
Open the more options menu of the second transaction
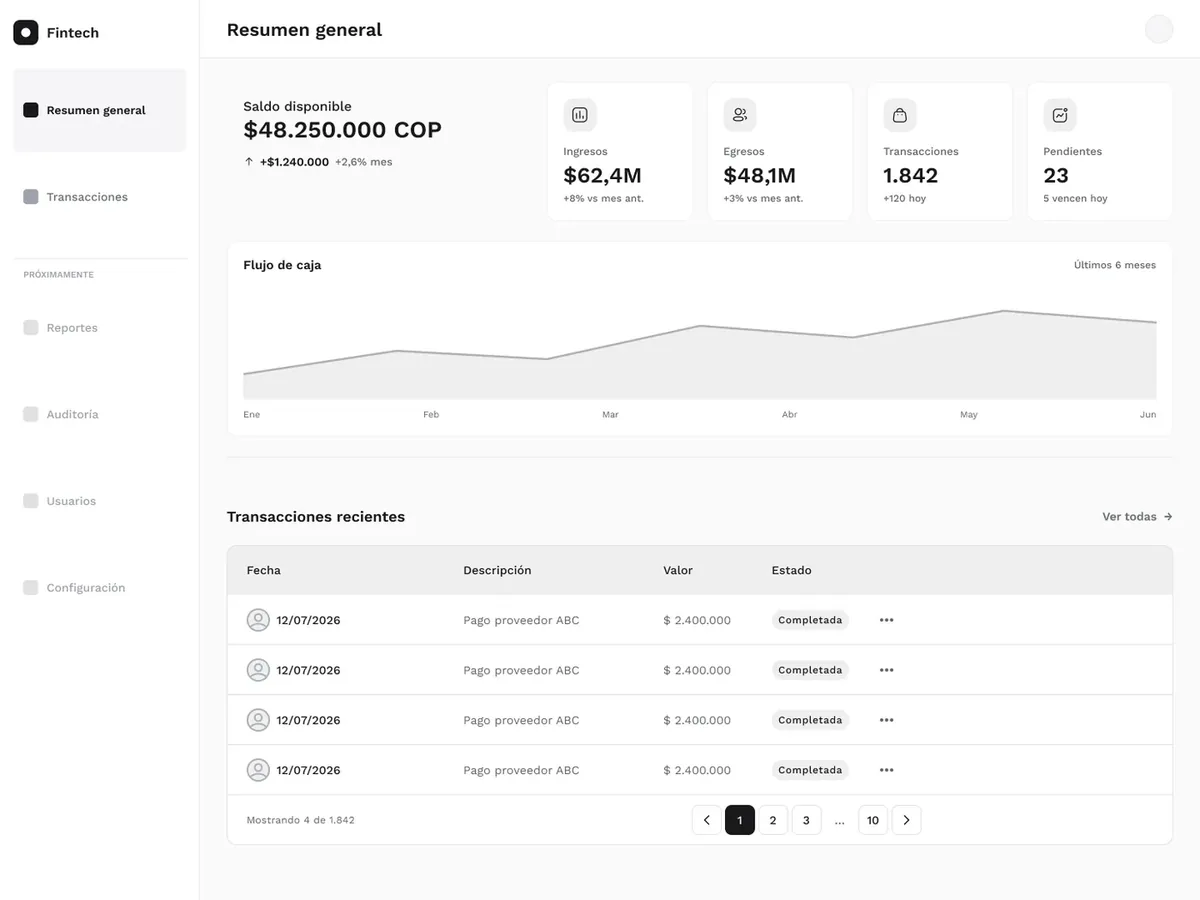point(886,670)
